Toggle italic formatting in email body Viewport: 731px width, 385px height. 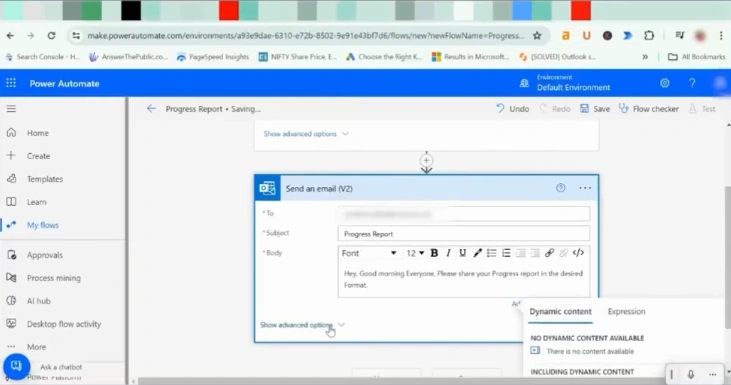click(x=448, y=253)
